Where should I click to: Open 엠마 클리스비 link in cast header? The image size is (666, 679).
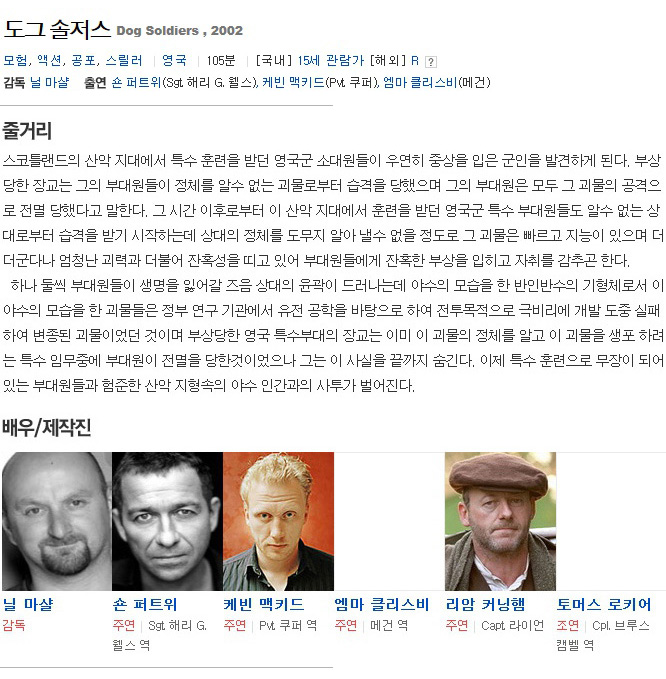point(420,82)
